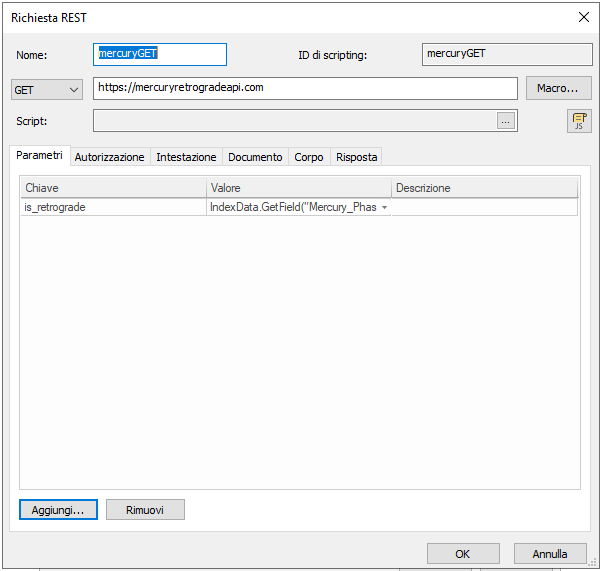This screenshot has height=571, width=603.
Task: Click the Valore column header
Action: (x=299, y=188)
